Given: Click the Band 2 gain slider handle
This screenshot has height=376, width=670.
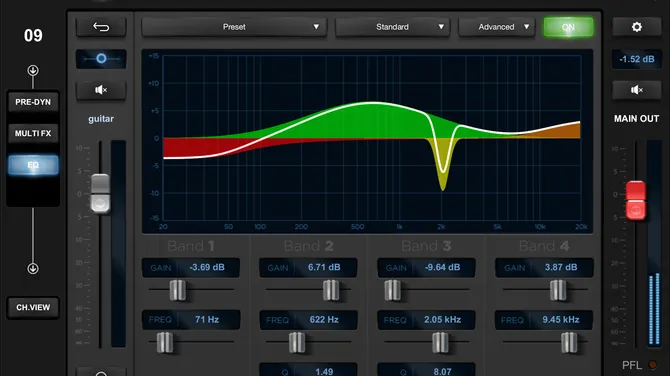Looking at the screenshot, I should [331, 290].
